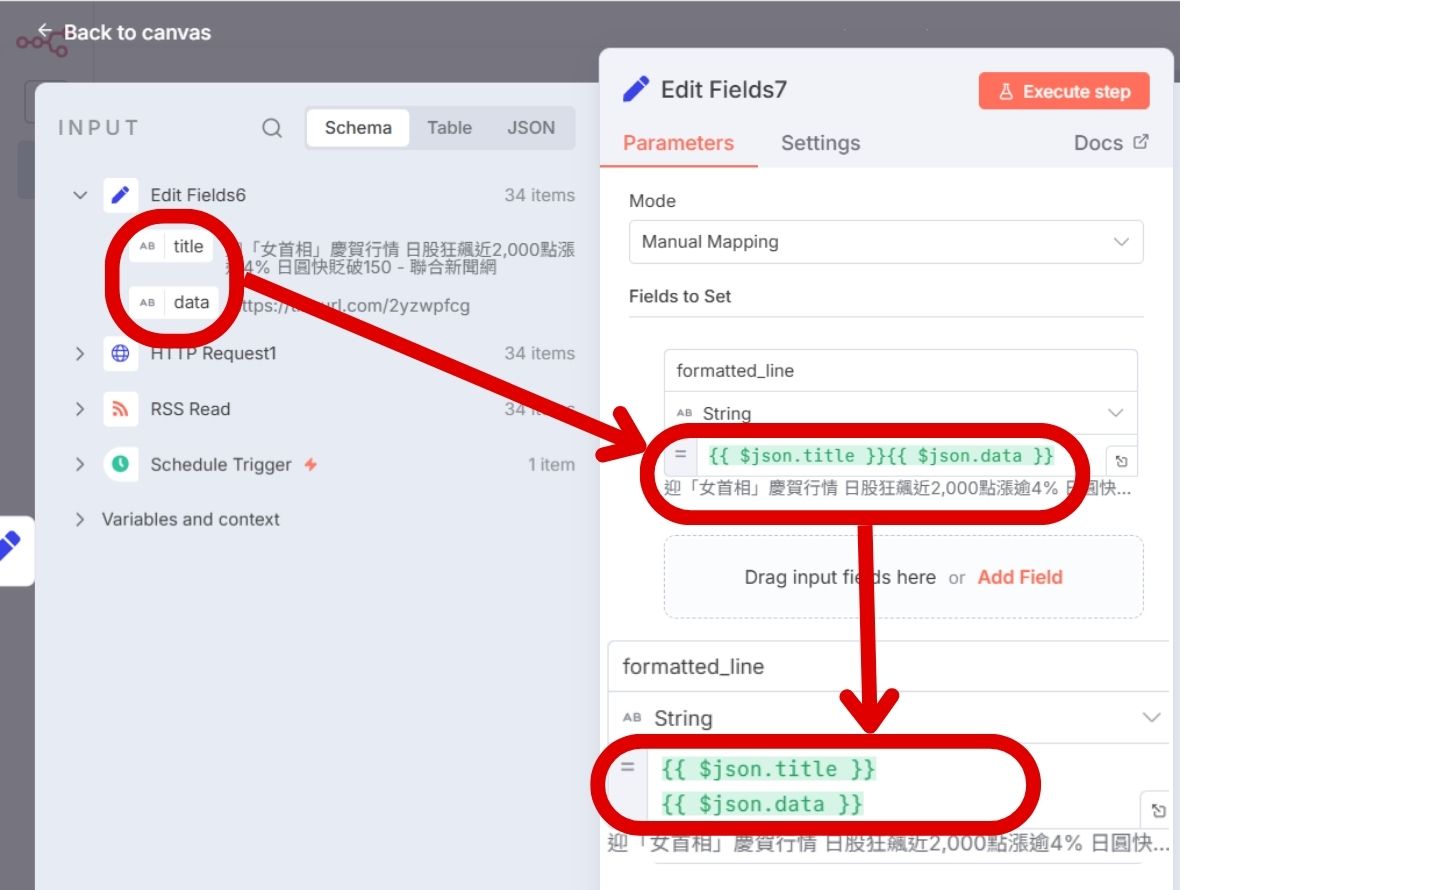The width and height of the screenshot is (1450, 890).
Task: Open the String type dropdown under formatted_line
Action: click(1114, 413)
